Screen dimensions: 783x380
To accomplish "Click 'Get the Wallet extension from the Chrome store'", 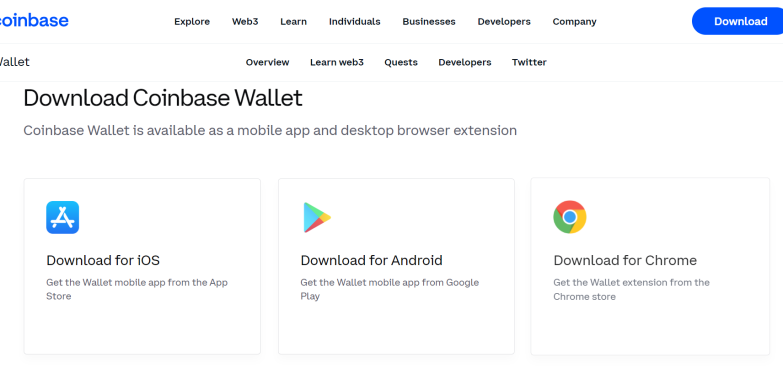I will (631, 290).
